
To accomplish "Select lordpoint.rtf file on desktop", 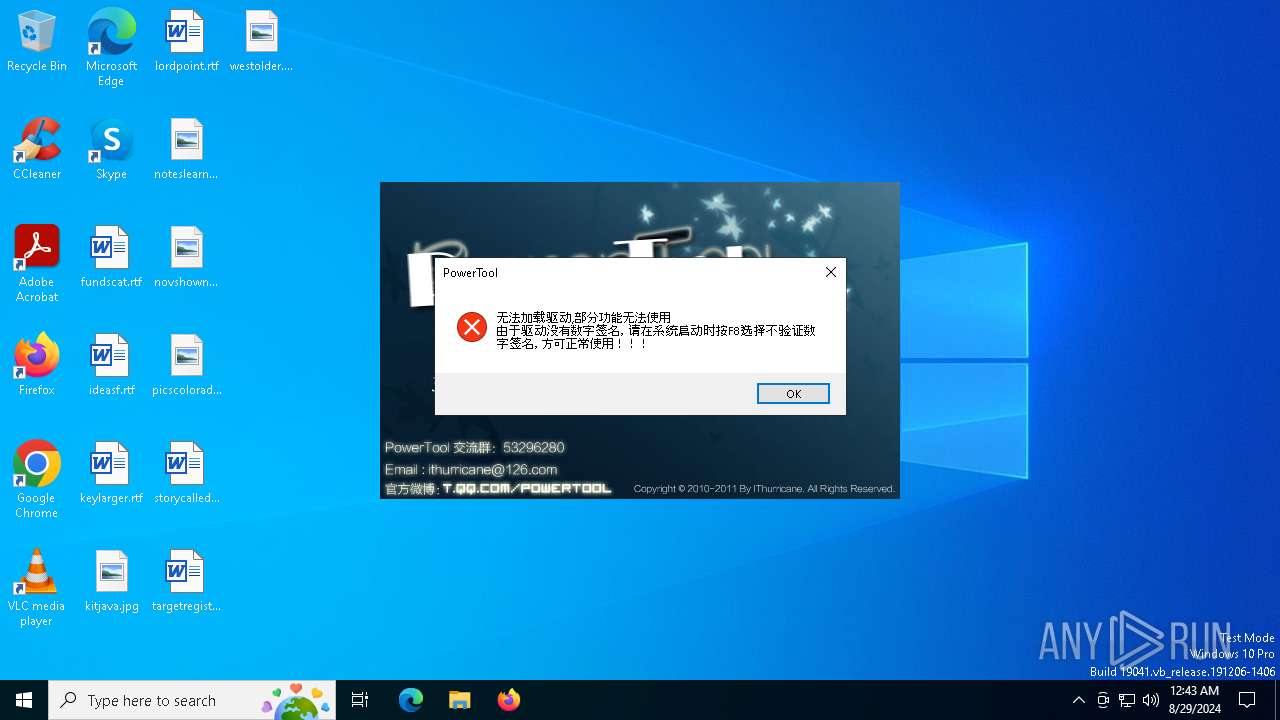I will (186, 41).
